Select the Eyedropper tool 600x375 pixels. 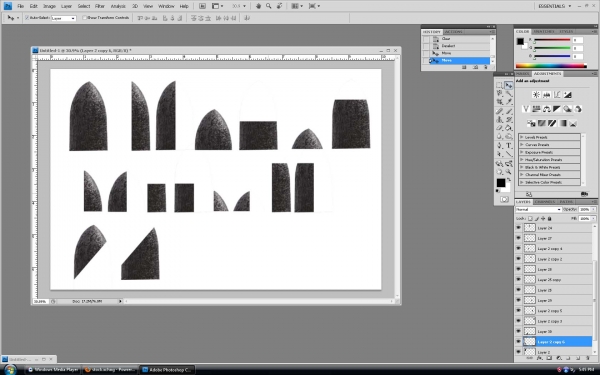[x=509, y=102]
